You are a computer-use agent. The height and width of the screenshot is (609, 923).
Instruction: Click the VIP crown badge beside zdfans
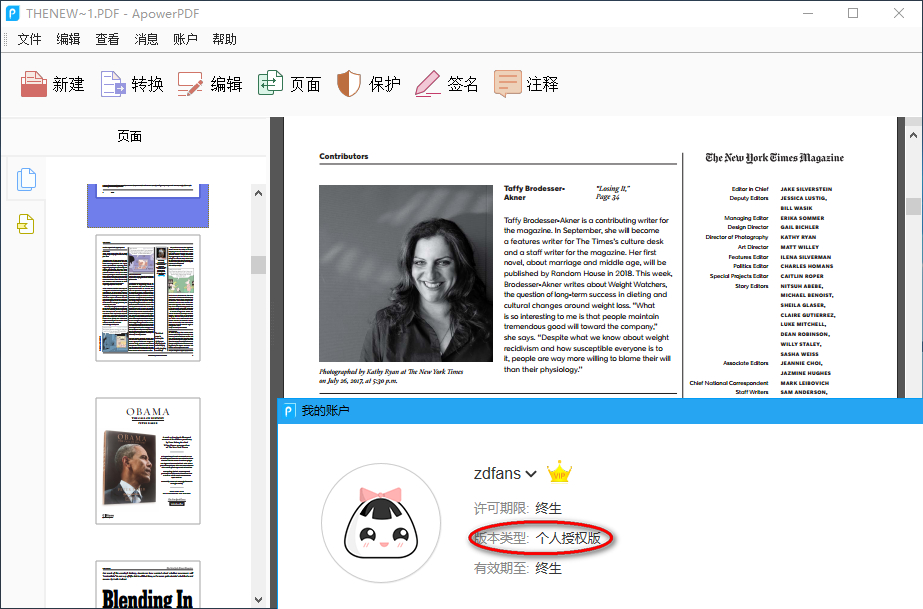pos(561,470)
